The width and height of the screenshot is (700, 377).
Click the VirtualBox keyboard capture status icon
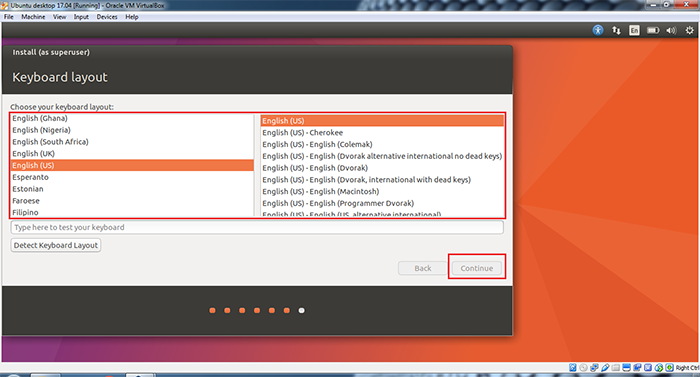point(669,368)
